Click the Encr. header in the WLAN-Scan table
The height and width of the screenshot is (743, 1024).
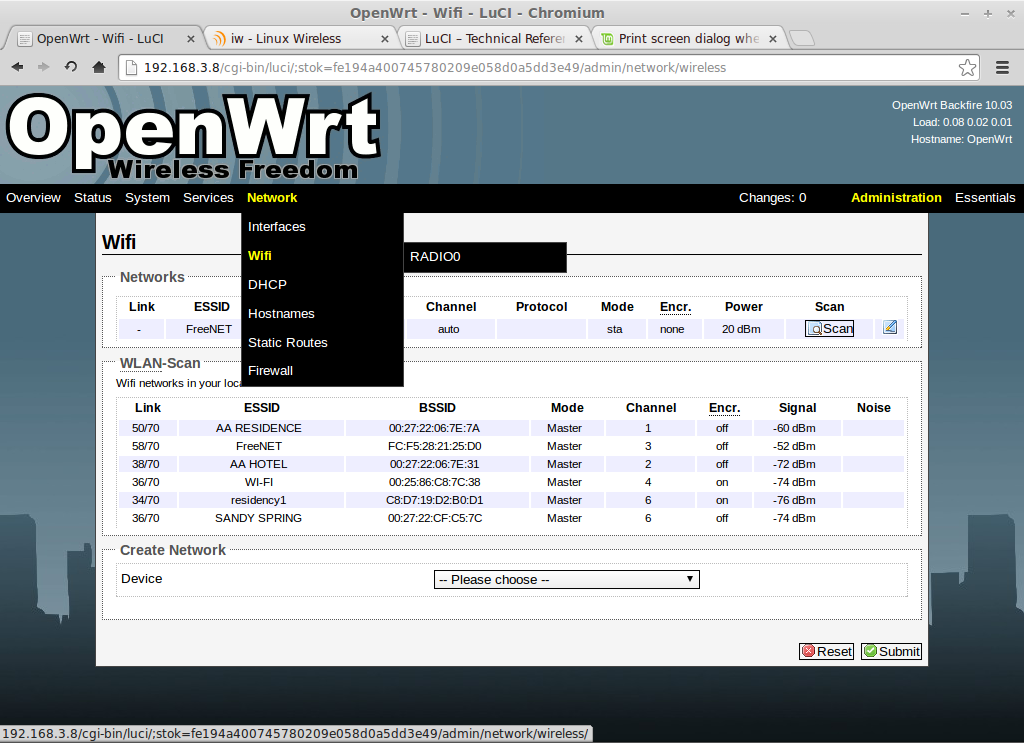tap(724, 408)
